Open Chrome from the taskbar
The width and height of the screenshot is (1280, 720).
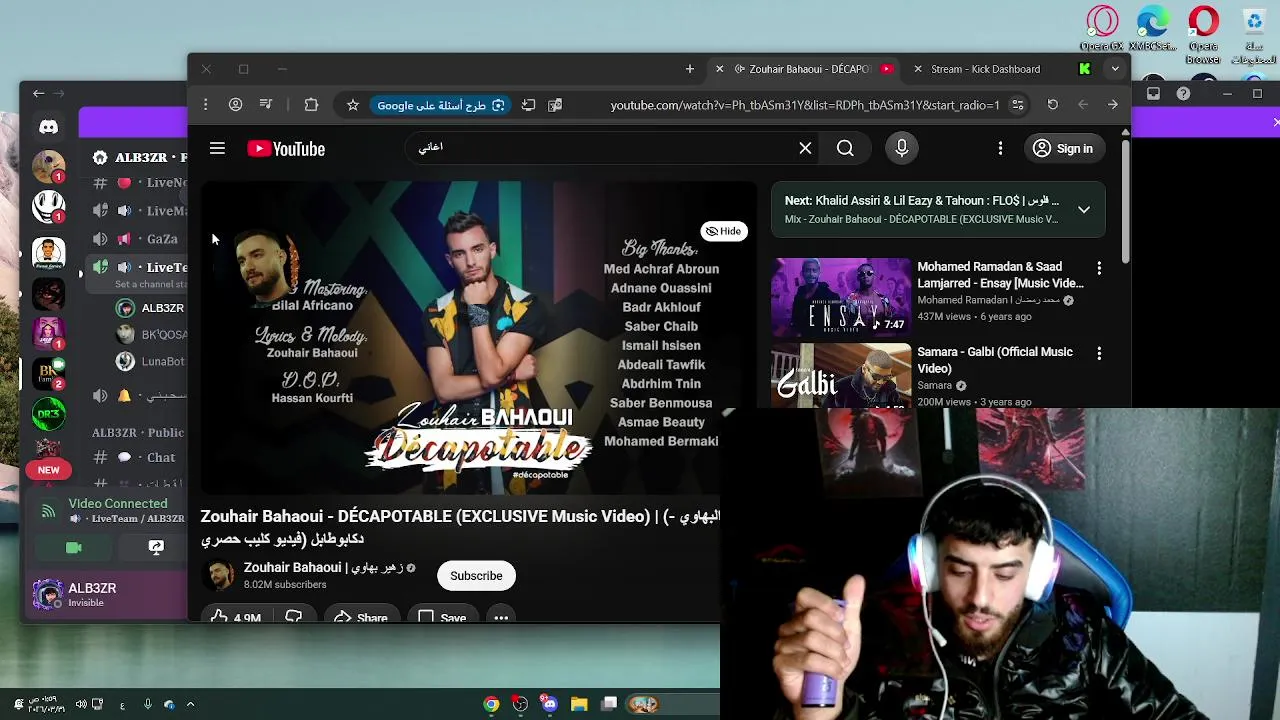[491, 704]
